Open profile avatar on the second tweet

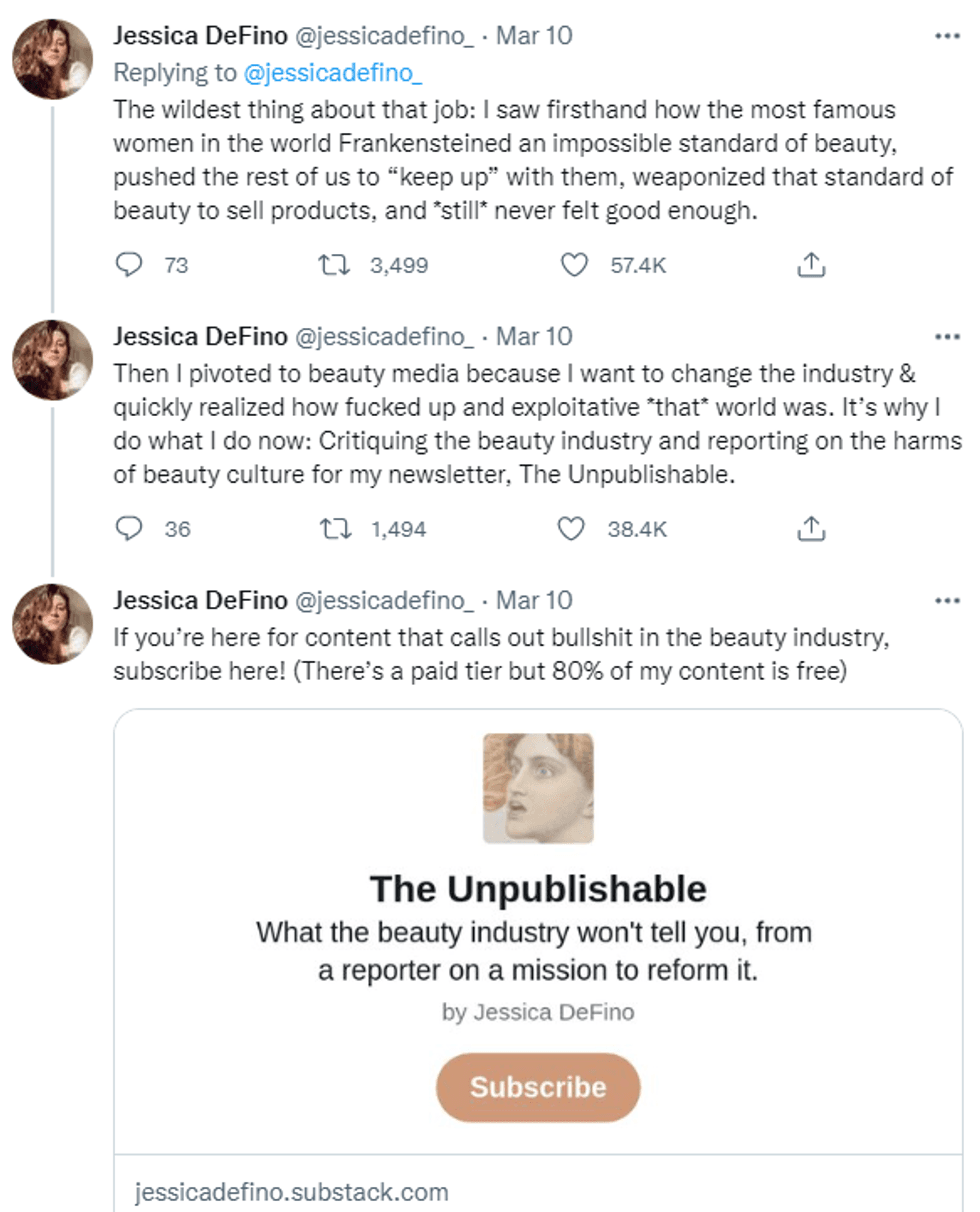pyautogui.click(x=52, y=359)
